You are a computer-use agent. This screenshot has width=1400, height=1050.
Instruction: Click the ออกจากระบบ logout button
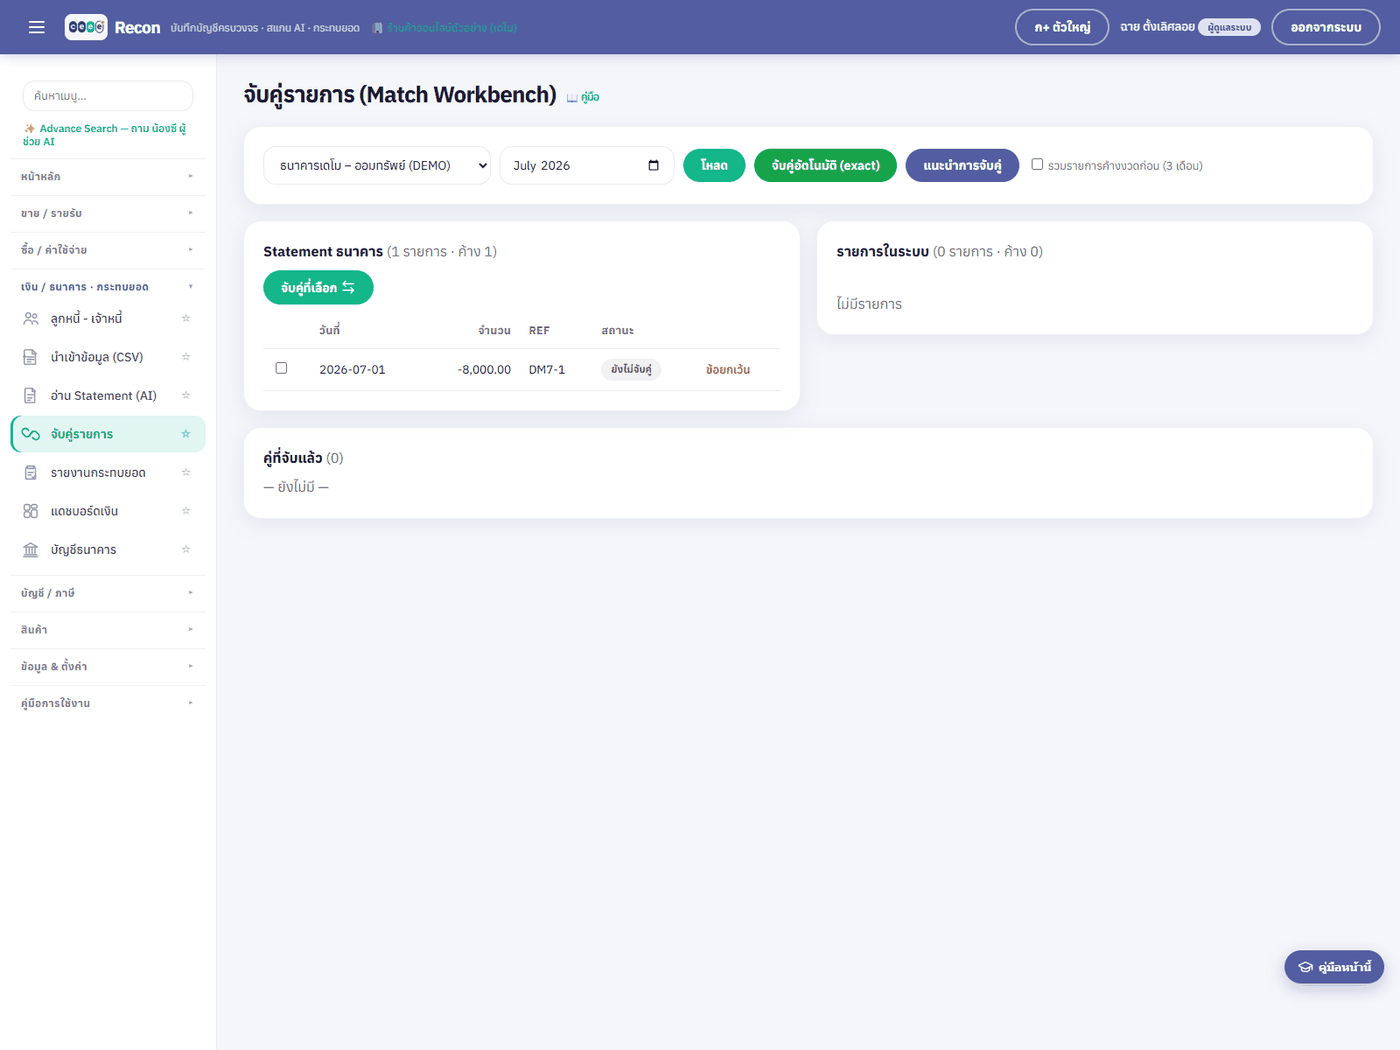click(x=1325, y=27)
